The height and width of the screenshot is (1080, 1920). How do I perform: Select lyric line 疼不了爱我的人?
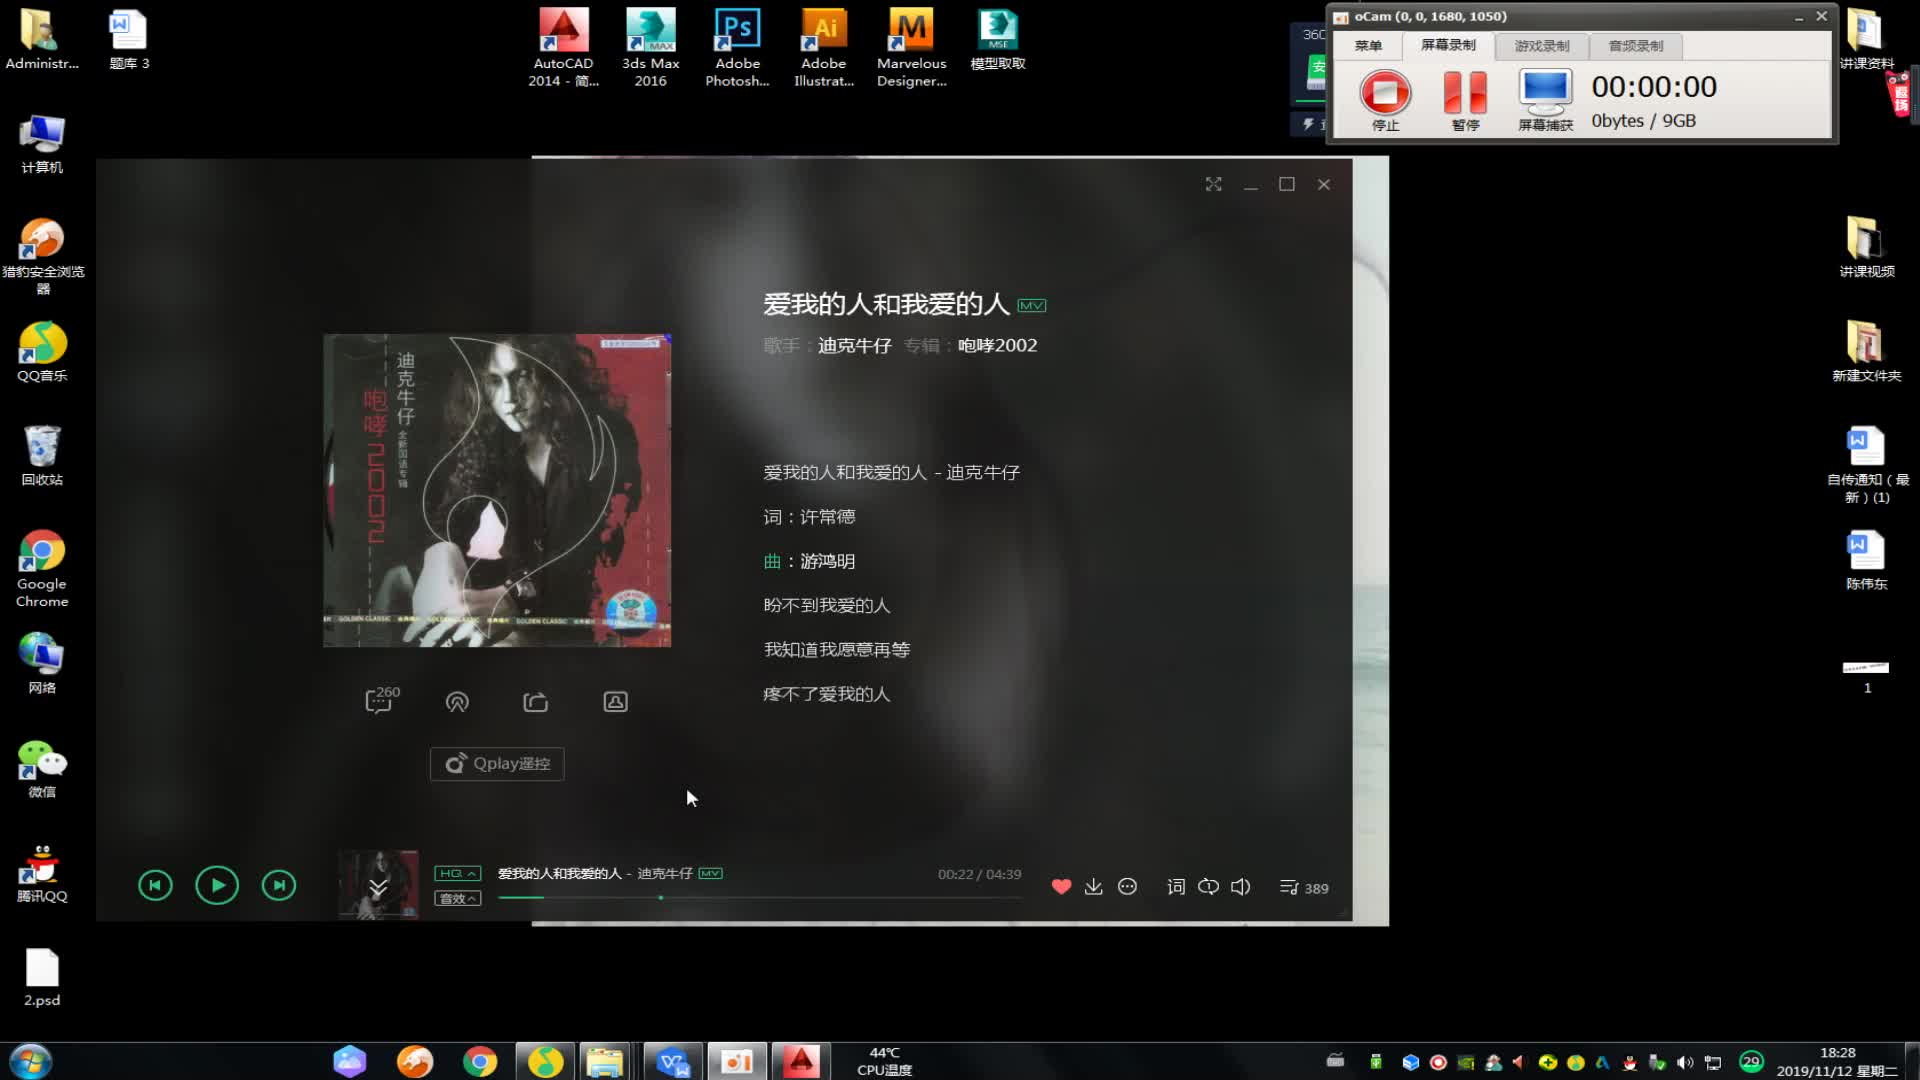point(826,694)
